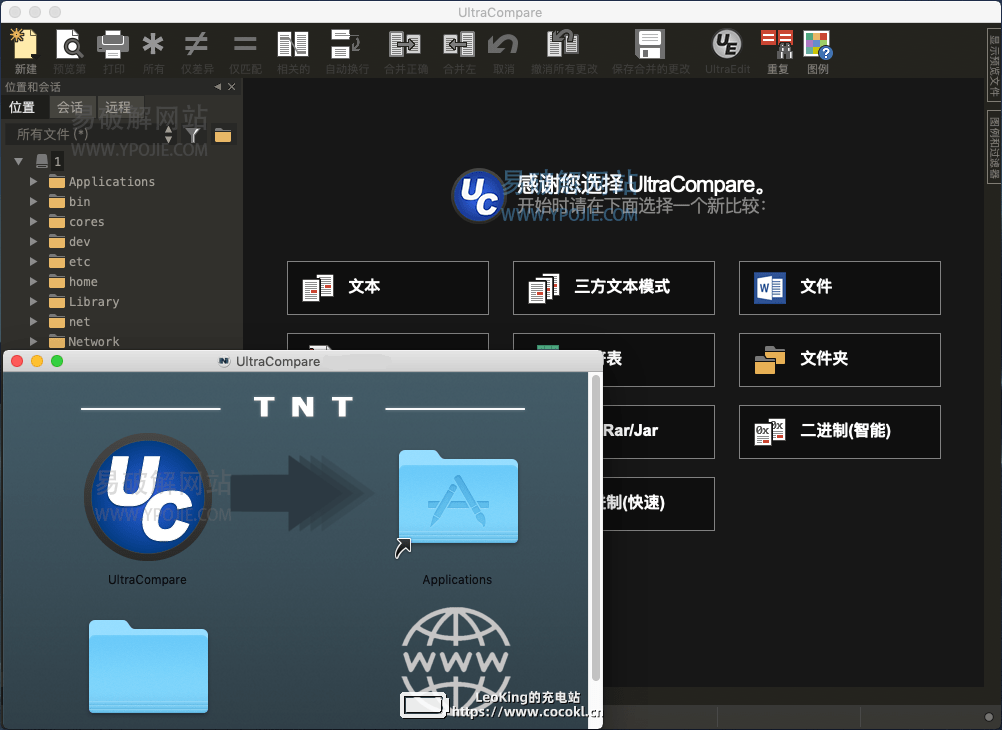Viewport: 1002px width, 730px height.
Task: Select the 仅匹配 equals icon
Action: click(245, 45)
